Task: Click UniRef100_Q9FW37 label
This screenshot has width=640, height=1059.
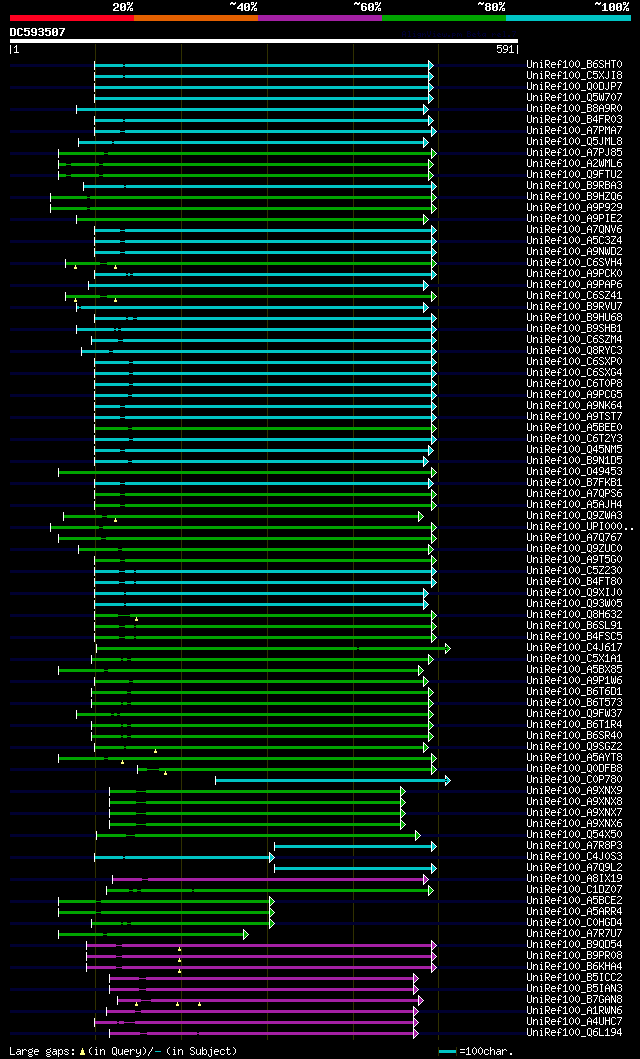Action: pos(575,714)
